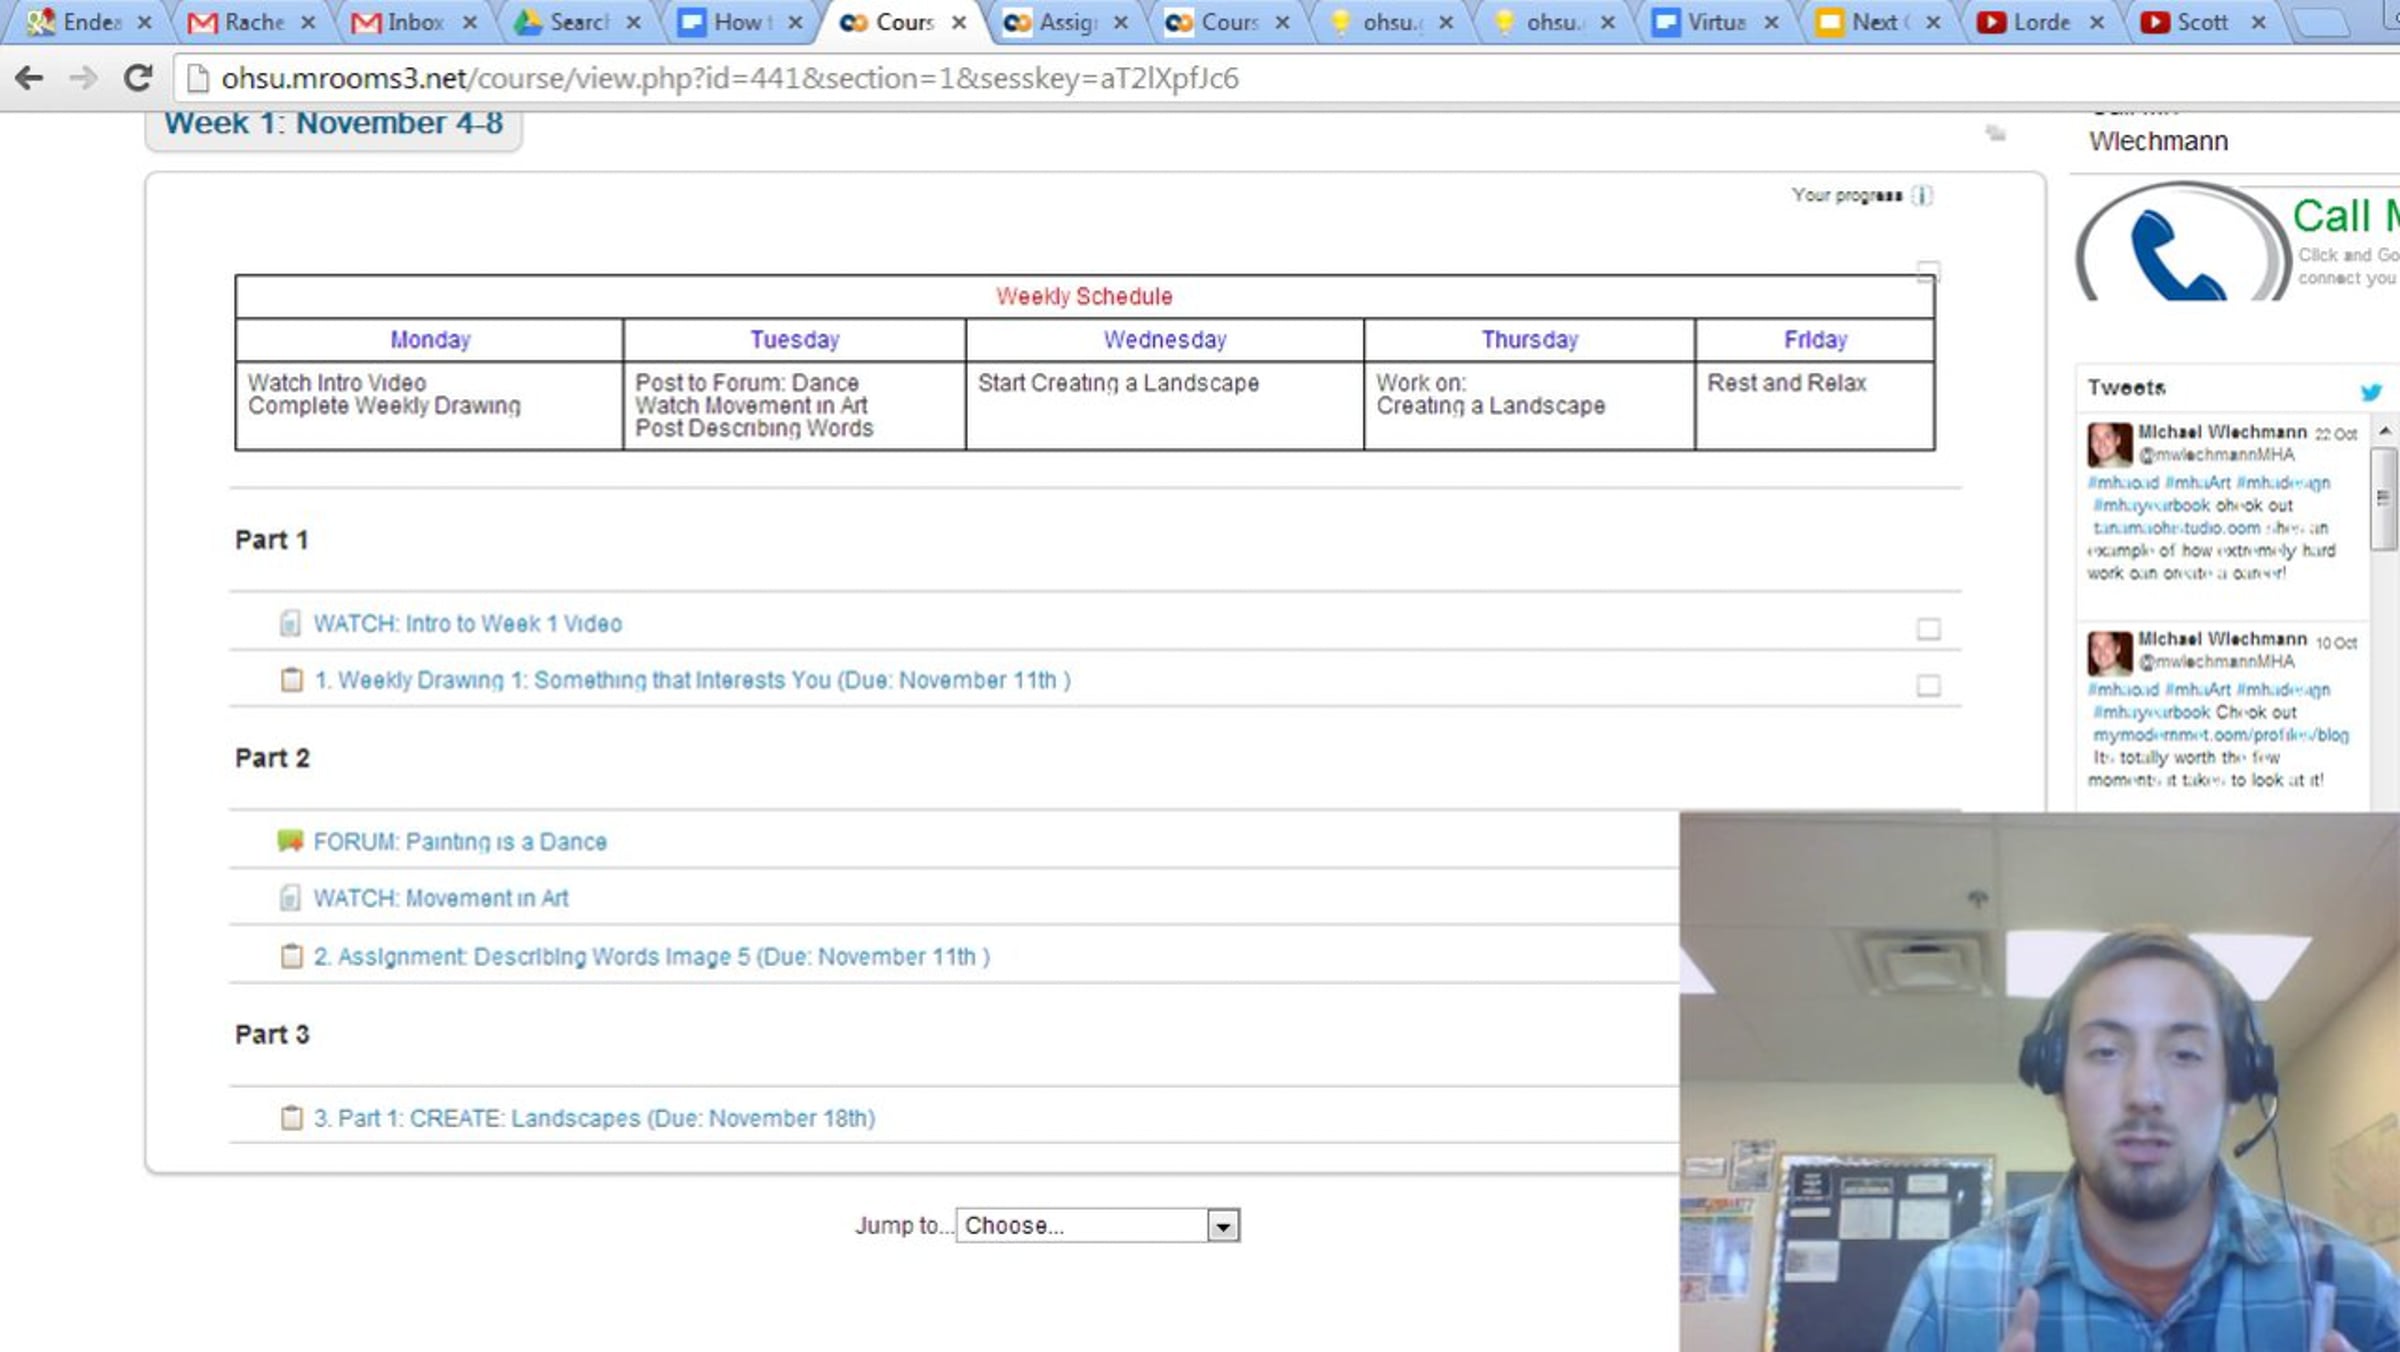
Task: Click the Weekly Drawing 1 assignment clipboard icon
Action: (291, 680)
